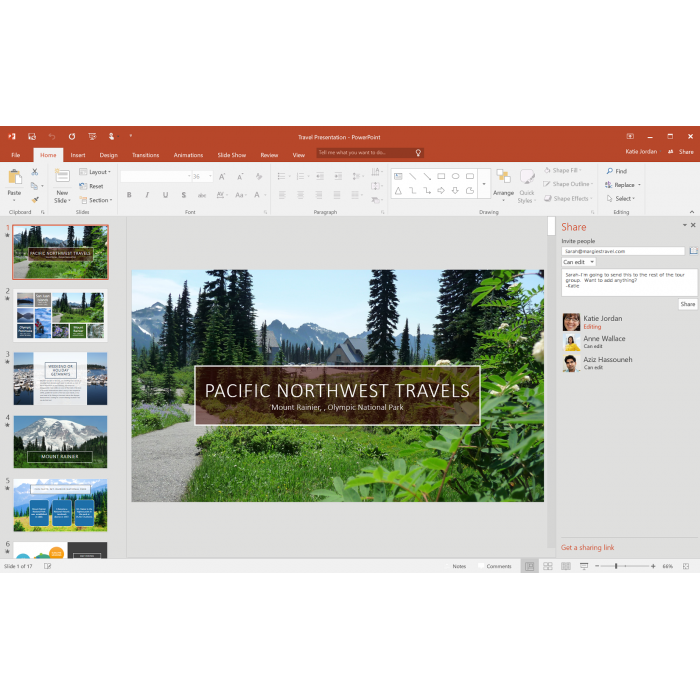Toggle text Shadow formatting
The width and height of the screenshot is (700, 700).
(183, 195)
